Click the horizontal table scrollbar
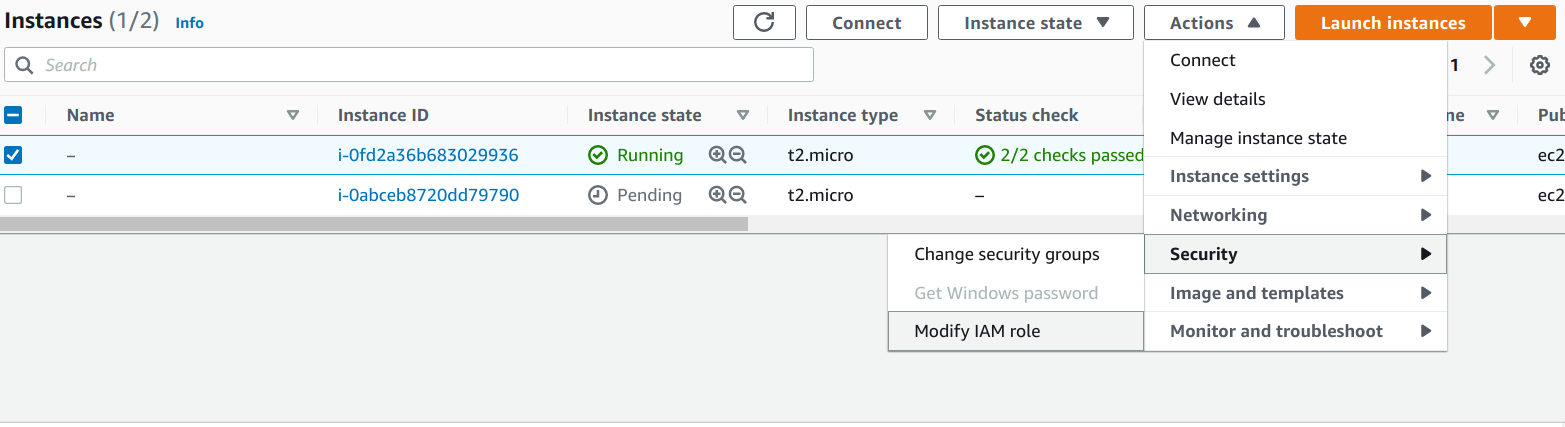The image size is (1565, 427). (x=374, y=224)
